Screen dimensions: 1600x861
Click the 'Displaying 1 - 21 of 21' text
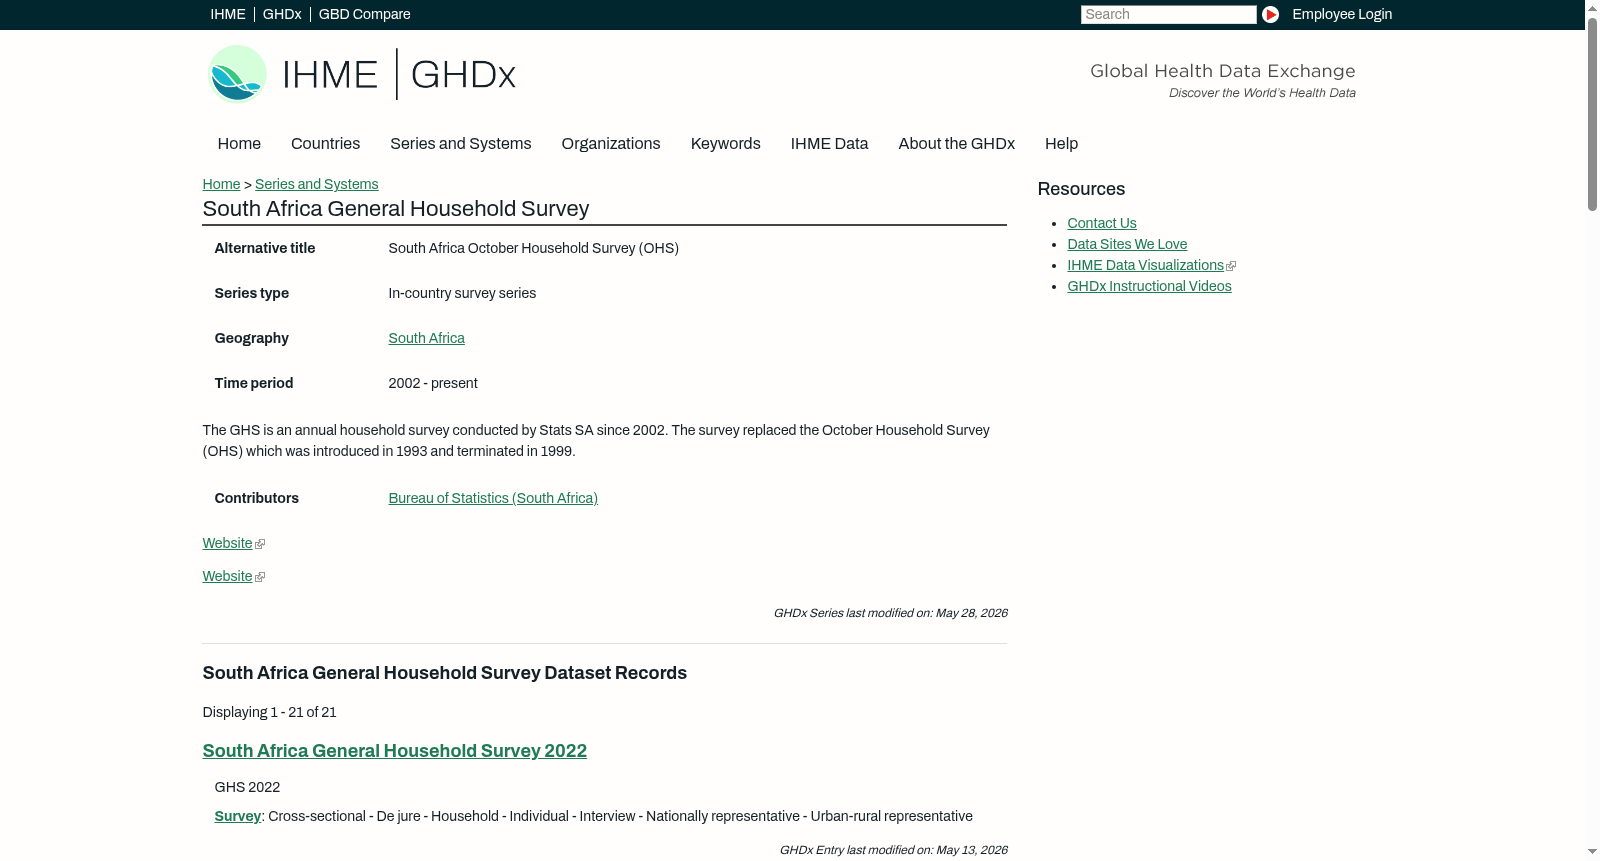click(269, 712)
